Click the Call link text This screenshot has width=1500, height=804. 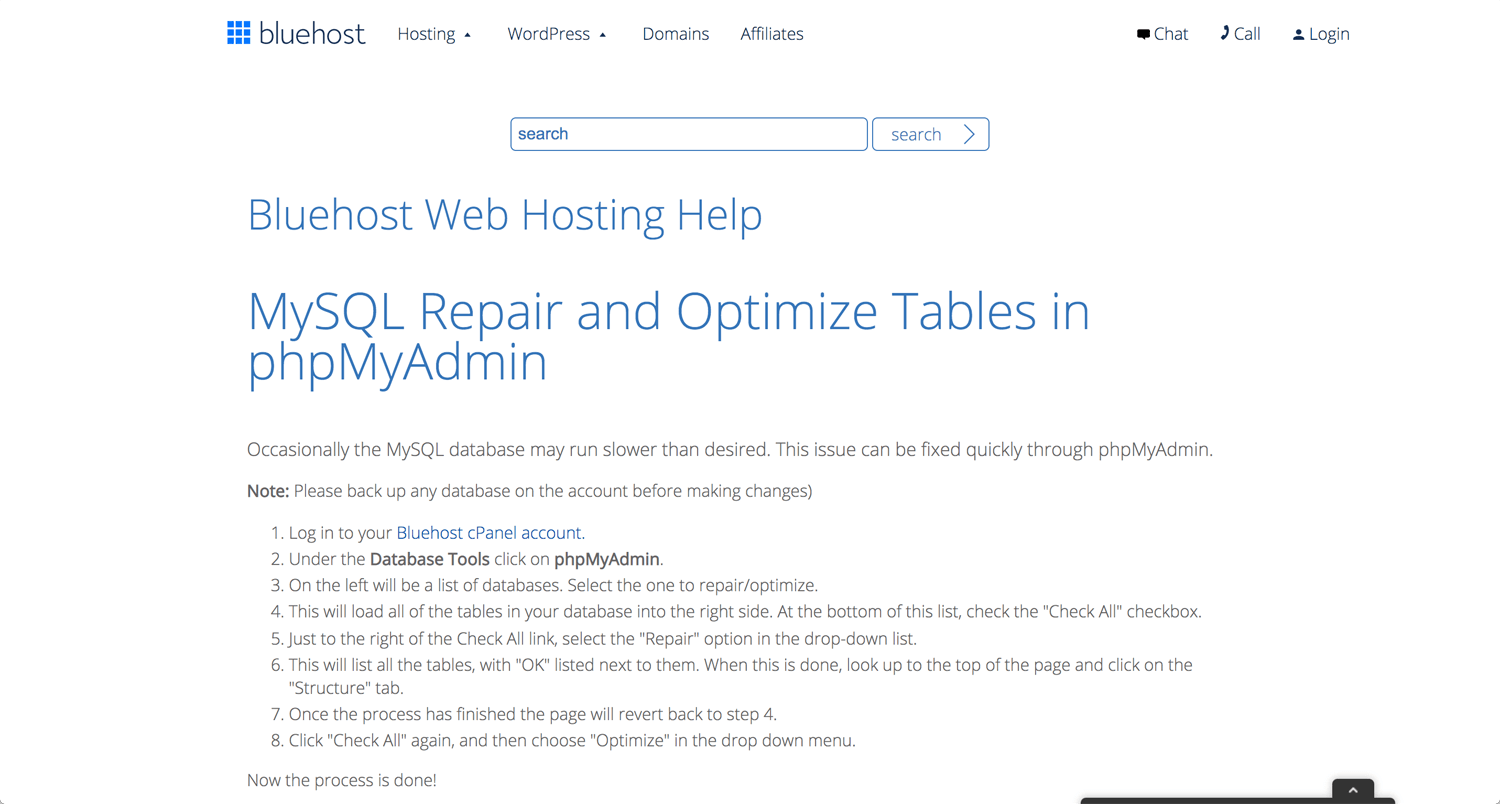coord(1247,34)
